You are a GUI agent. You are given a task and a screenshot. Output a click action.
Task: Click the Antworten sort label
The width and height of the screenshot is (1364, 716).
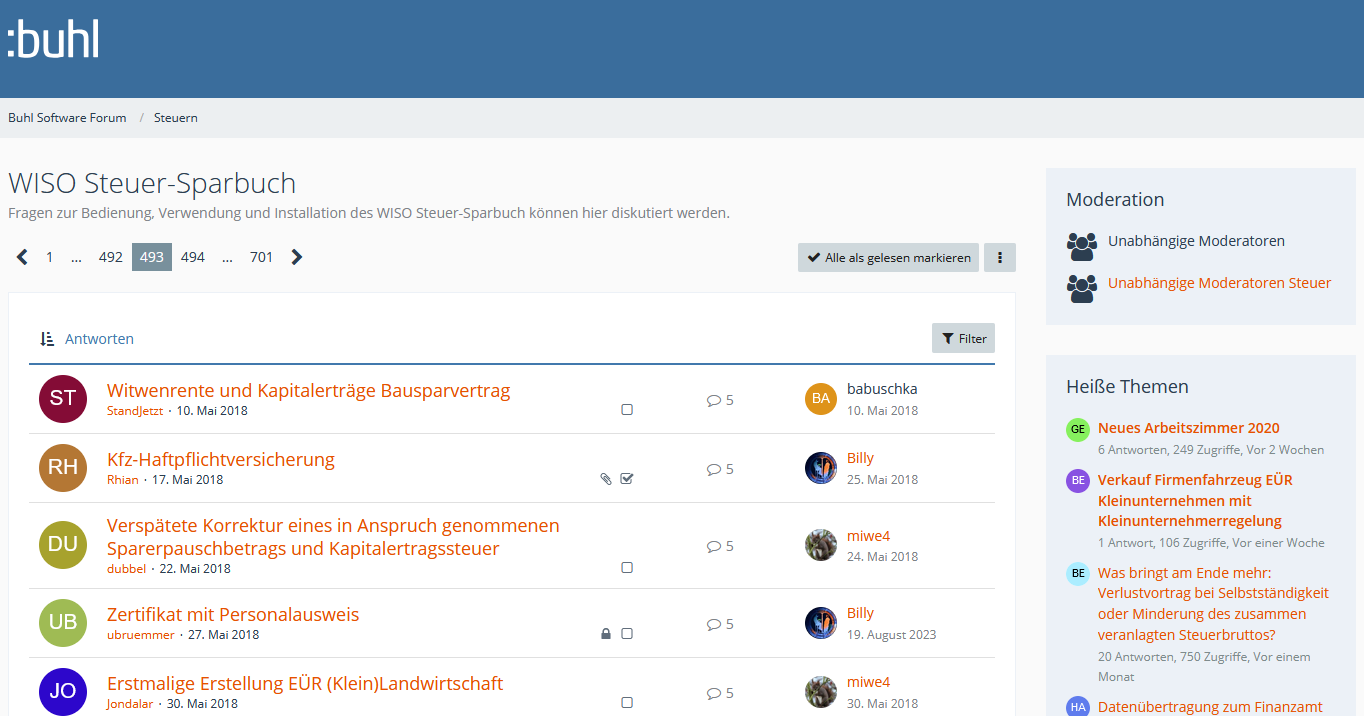(x=99, y=339)
